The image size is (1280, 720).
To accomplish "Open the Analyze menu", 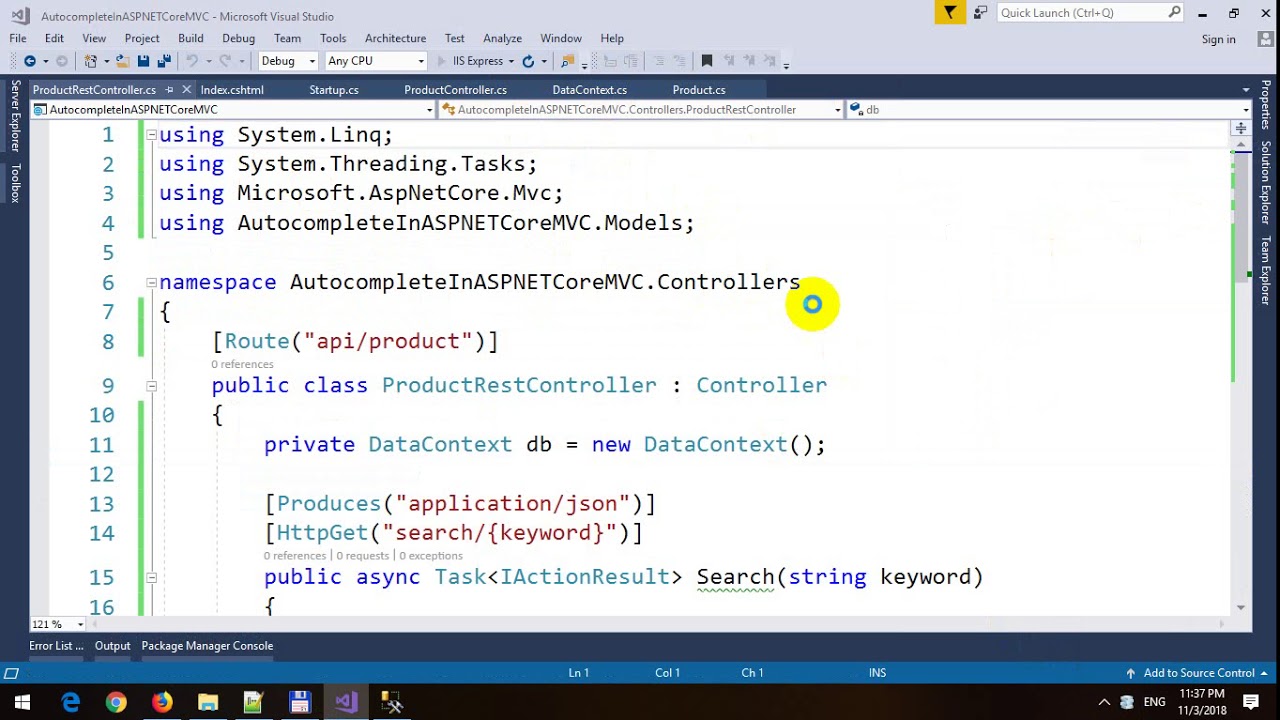I will [x=502, y=38].
